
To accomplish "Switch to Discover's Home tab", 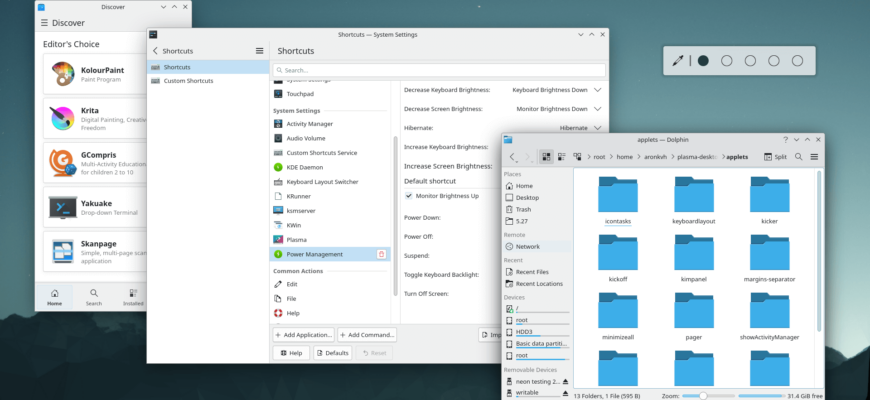I will (54, 297).
